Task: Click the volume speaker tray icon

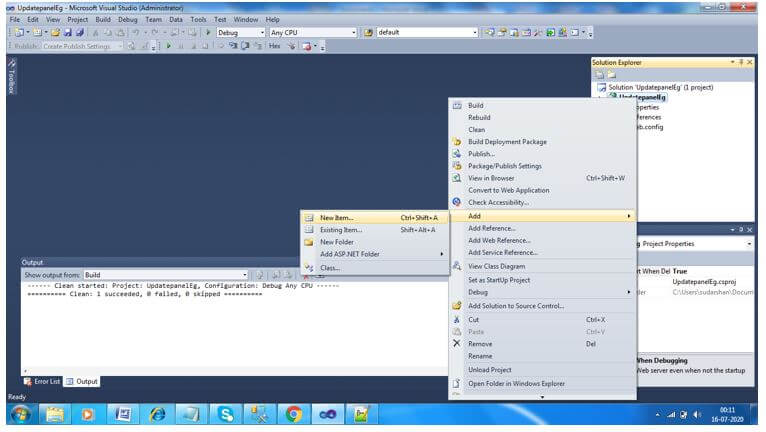Action: coord(697,414)
